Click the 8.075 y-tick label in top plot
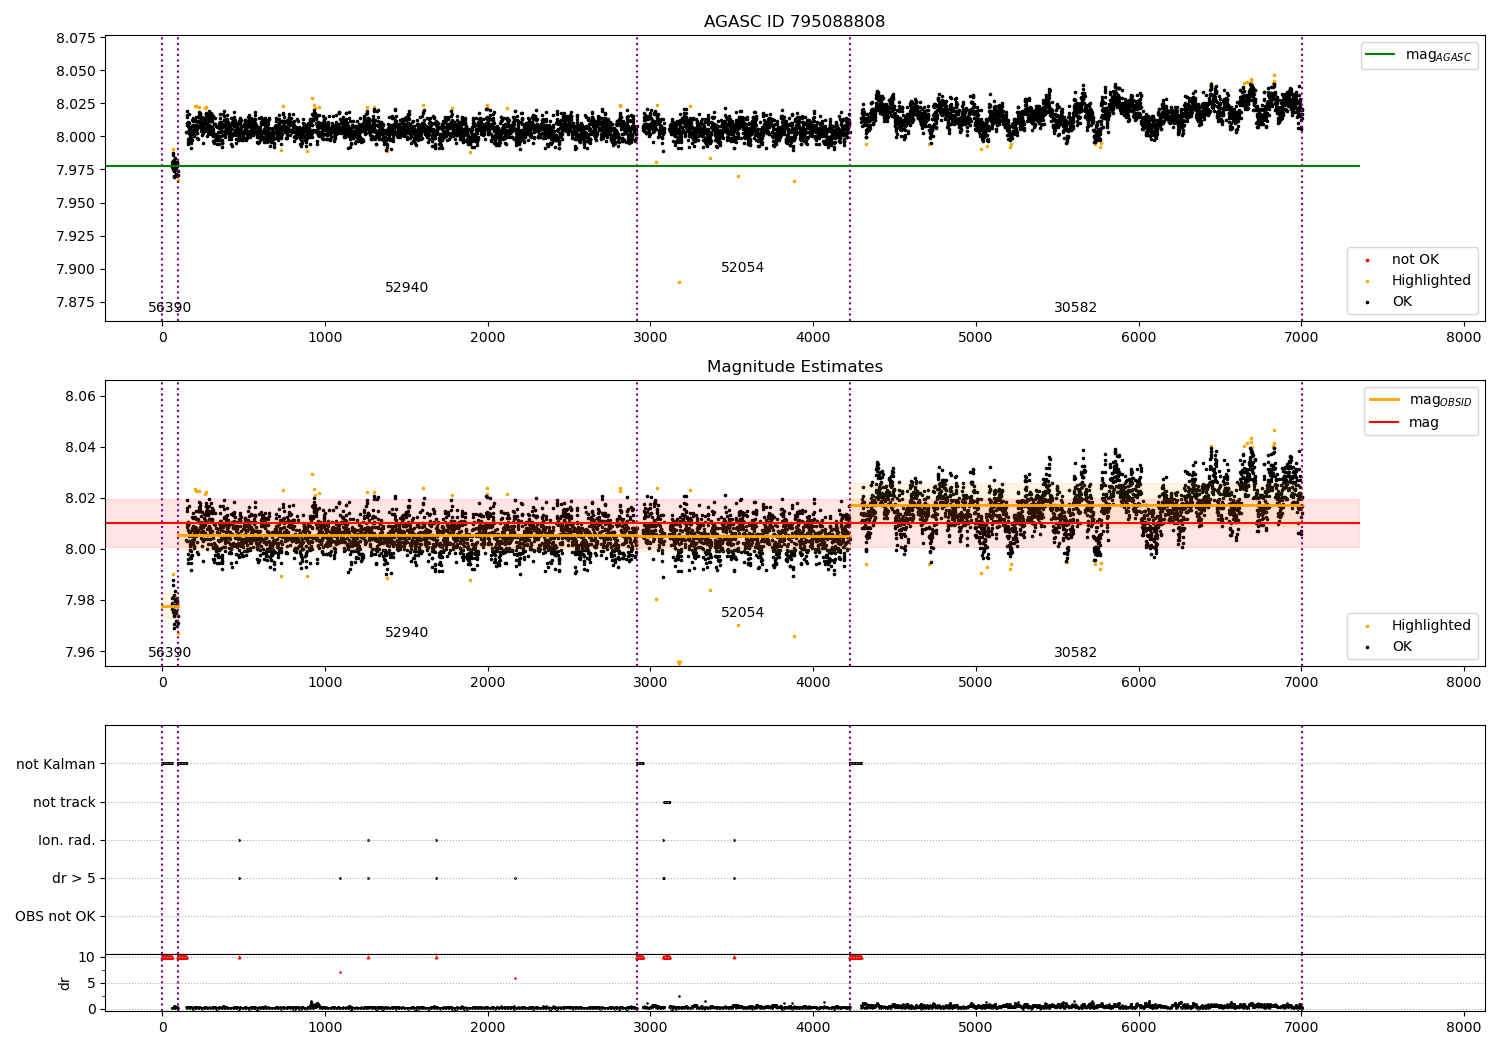1500x1050 pixels. 76,39
